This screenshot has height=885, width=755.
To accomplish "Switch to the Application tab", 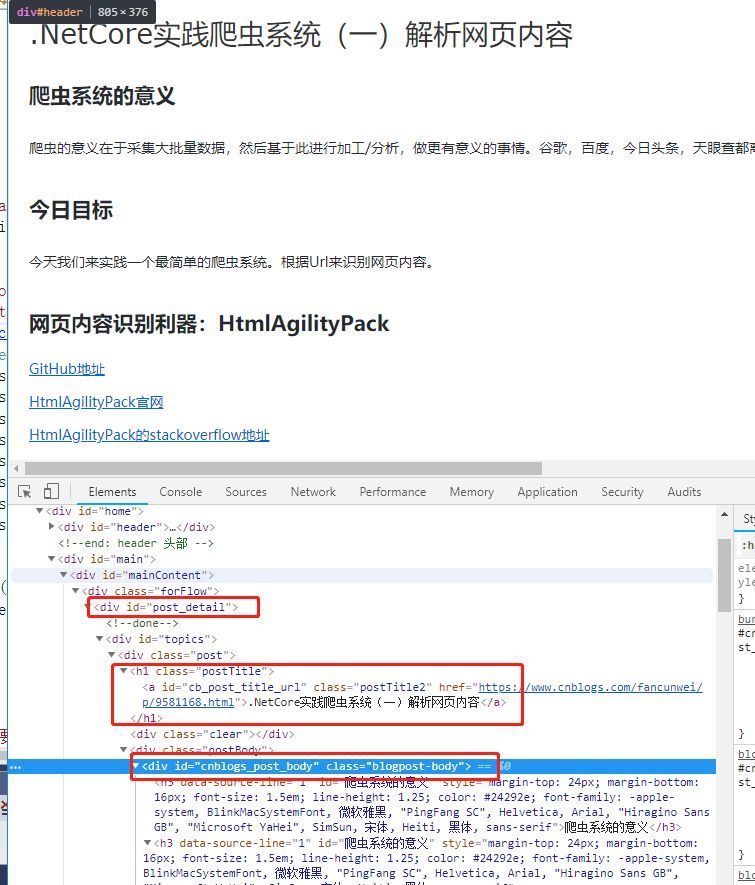I will pyautogui.click(x=547, y=492).
